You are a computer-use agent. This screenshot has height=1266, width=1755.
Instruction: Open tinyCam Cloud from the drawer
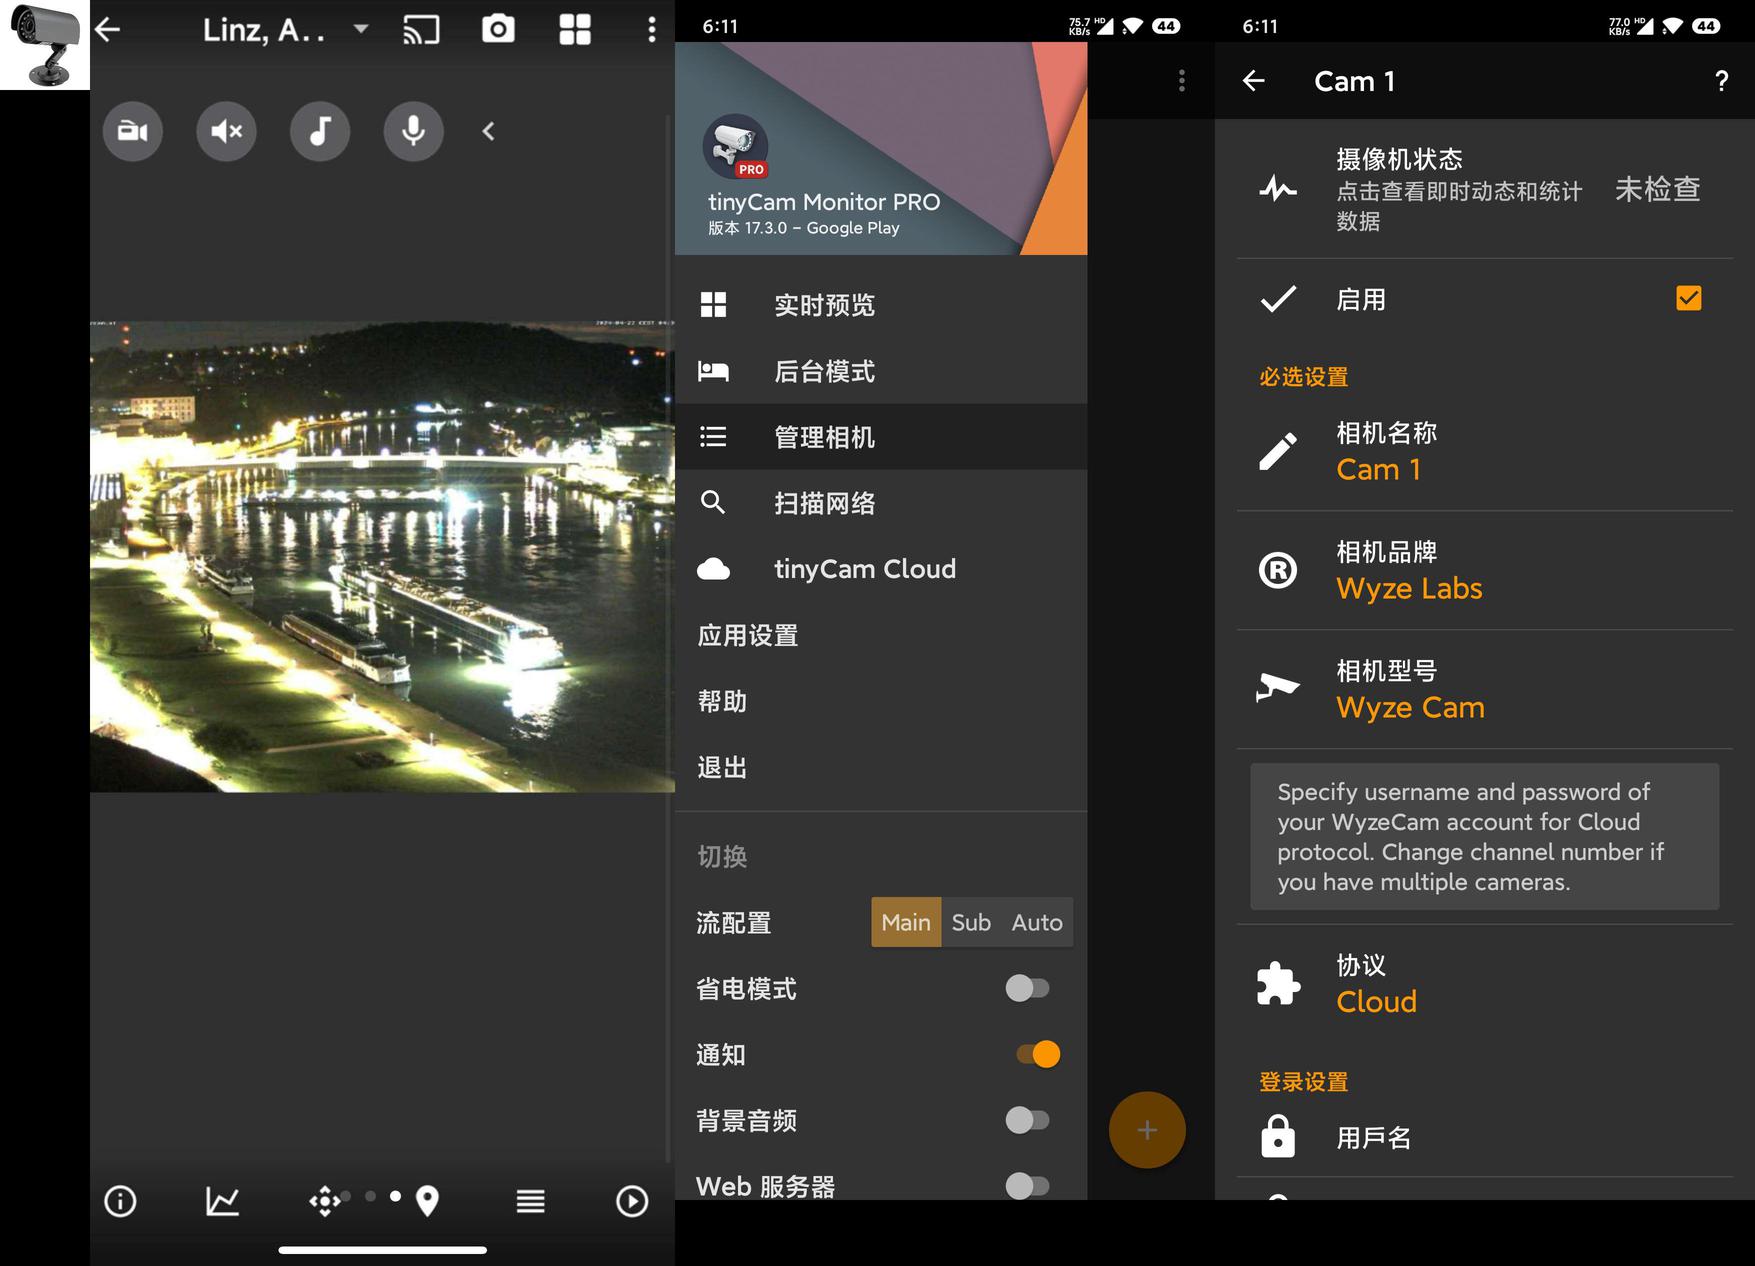point(881,569)
